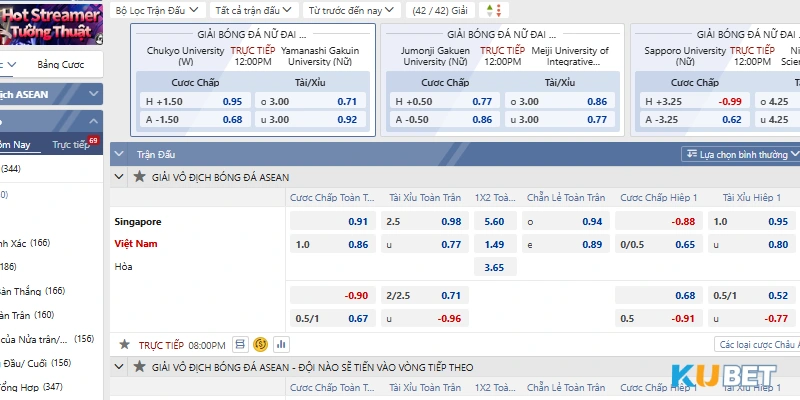Click the gold coin icon beside 08:00PM
800x400 pixels.
(261, 345)
